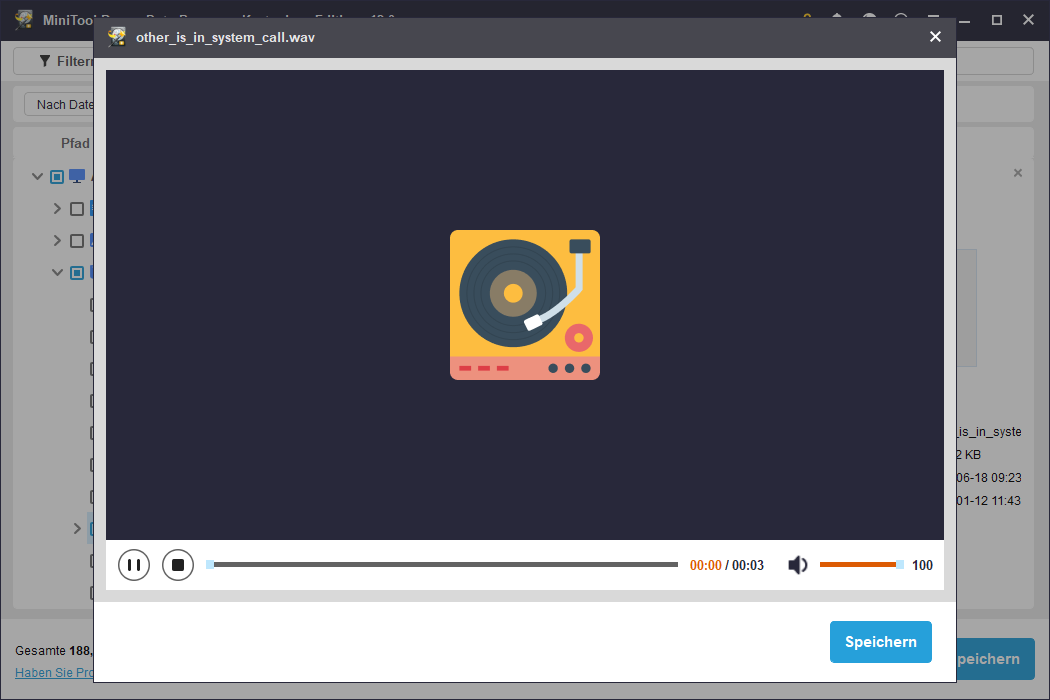Viewport: 1050px width, 700px height.
Task: Tick the first empty tree checkbox
Action: click(x=77, y=209)
